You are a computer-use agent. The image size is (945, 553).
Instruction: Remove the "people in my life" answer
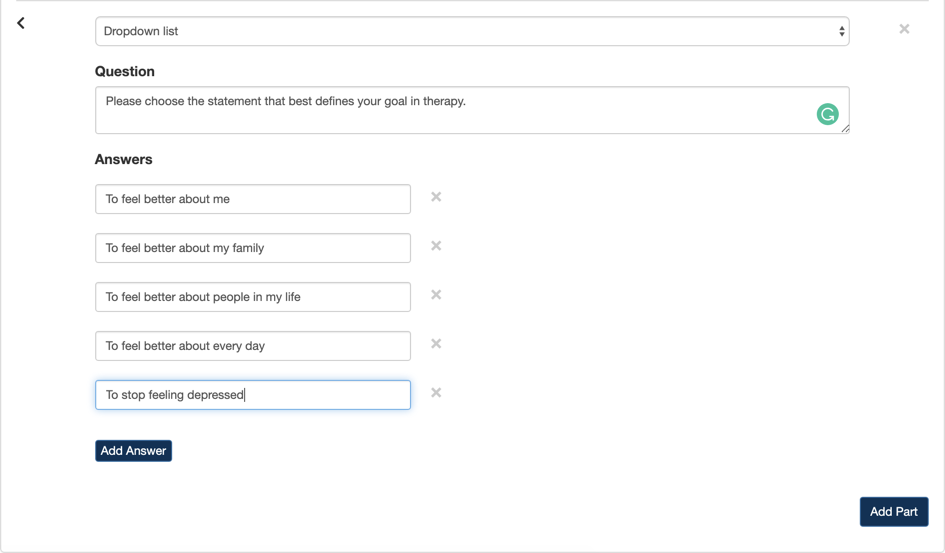436,295
